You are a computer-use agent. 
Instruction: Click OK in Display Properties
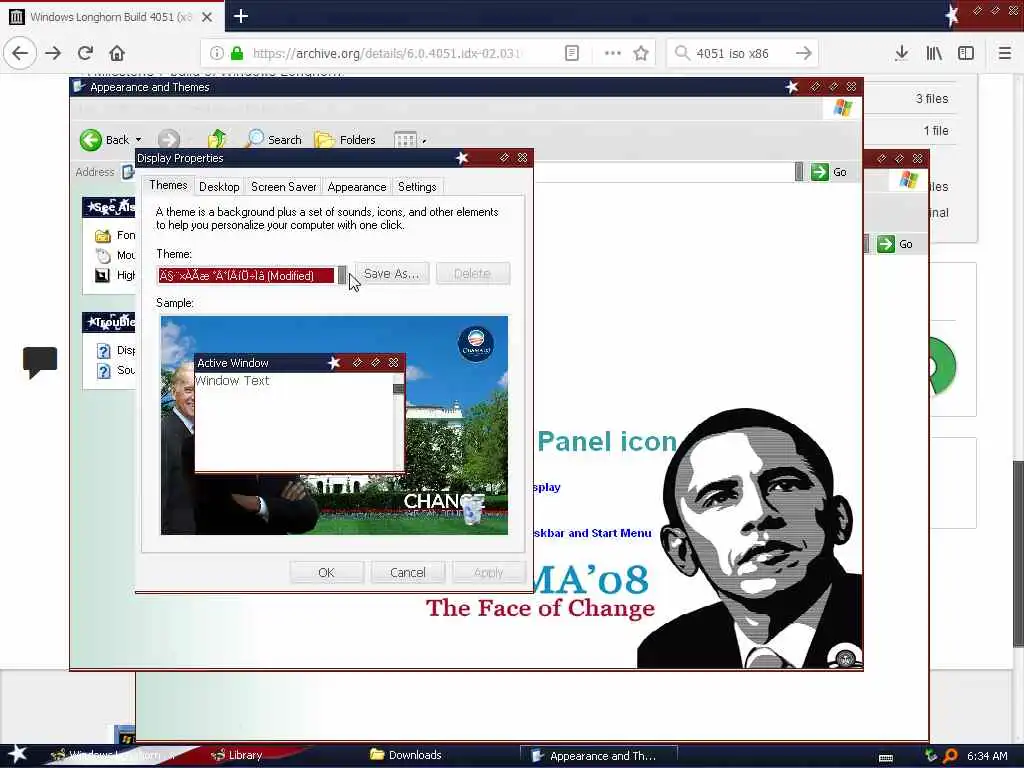[x=327, y=573]
